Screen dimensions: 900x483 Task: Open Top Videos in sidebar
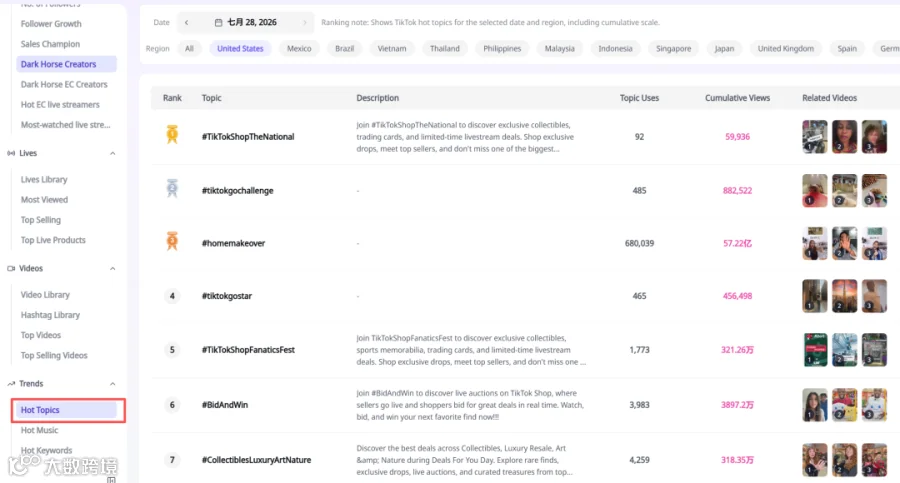[x=41, y=335]
